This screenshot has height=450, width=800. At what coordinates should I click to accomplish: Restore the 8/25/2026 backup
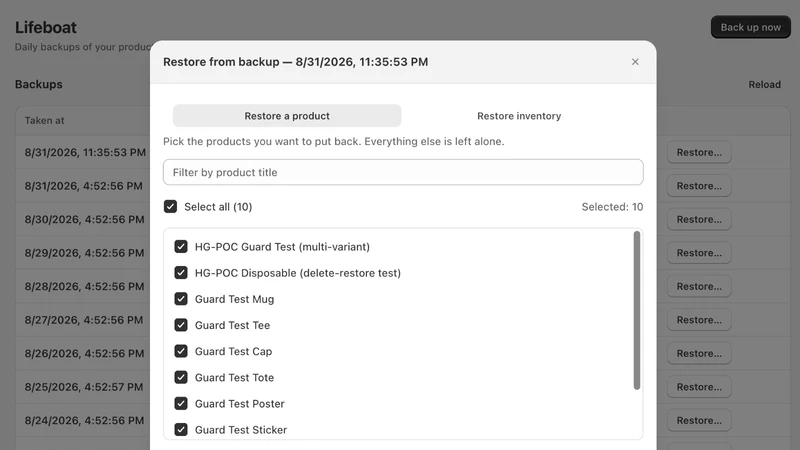click(x=699, y=387)
